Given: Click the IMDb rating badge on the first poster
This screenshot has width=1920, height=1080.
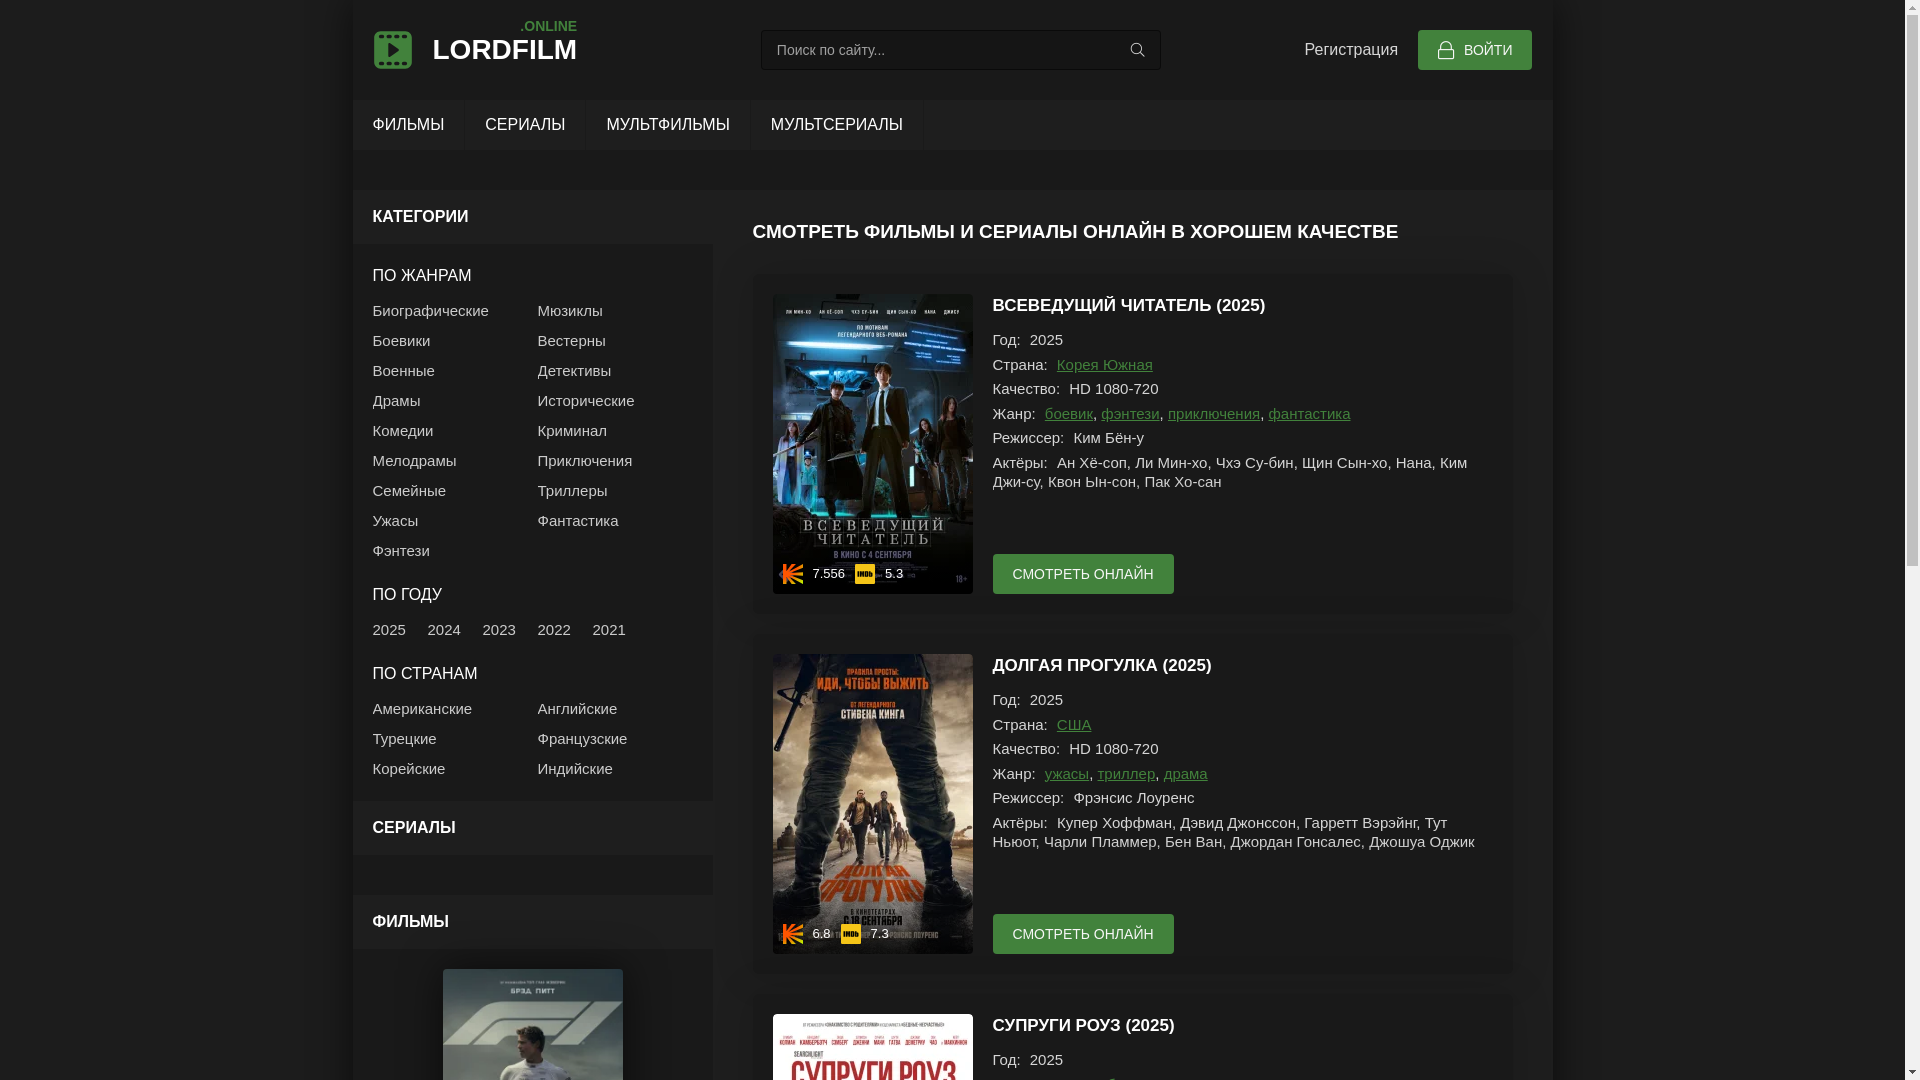Looking at the screenshot, I should (x=865, y=574).
